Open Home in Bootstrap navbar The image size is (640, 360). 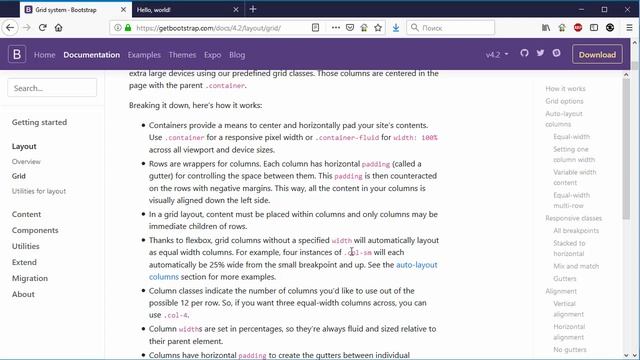click(44, 55)
